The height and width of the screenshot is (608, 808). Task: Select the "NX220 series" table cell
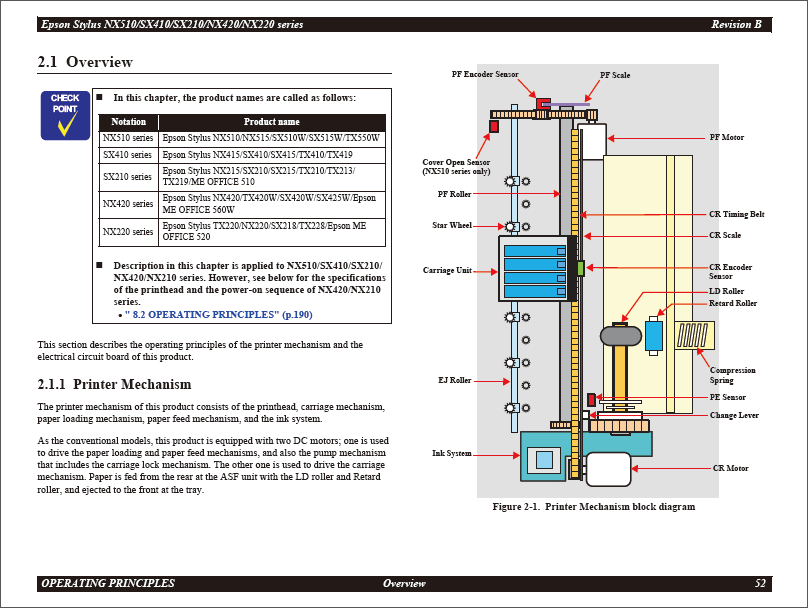tap(129, 232)
